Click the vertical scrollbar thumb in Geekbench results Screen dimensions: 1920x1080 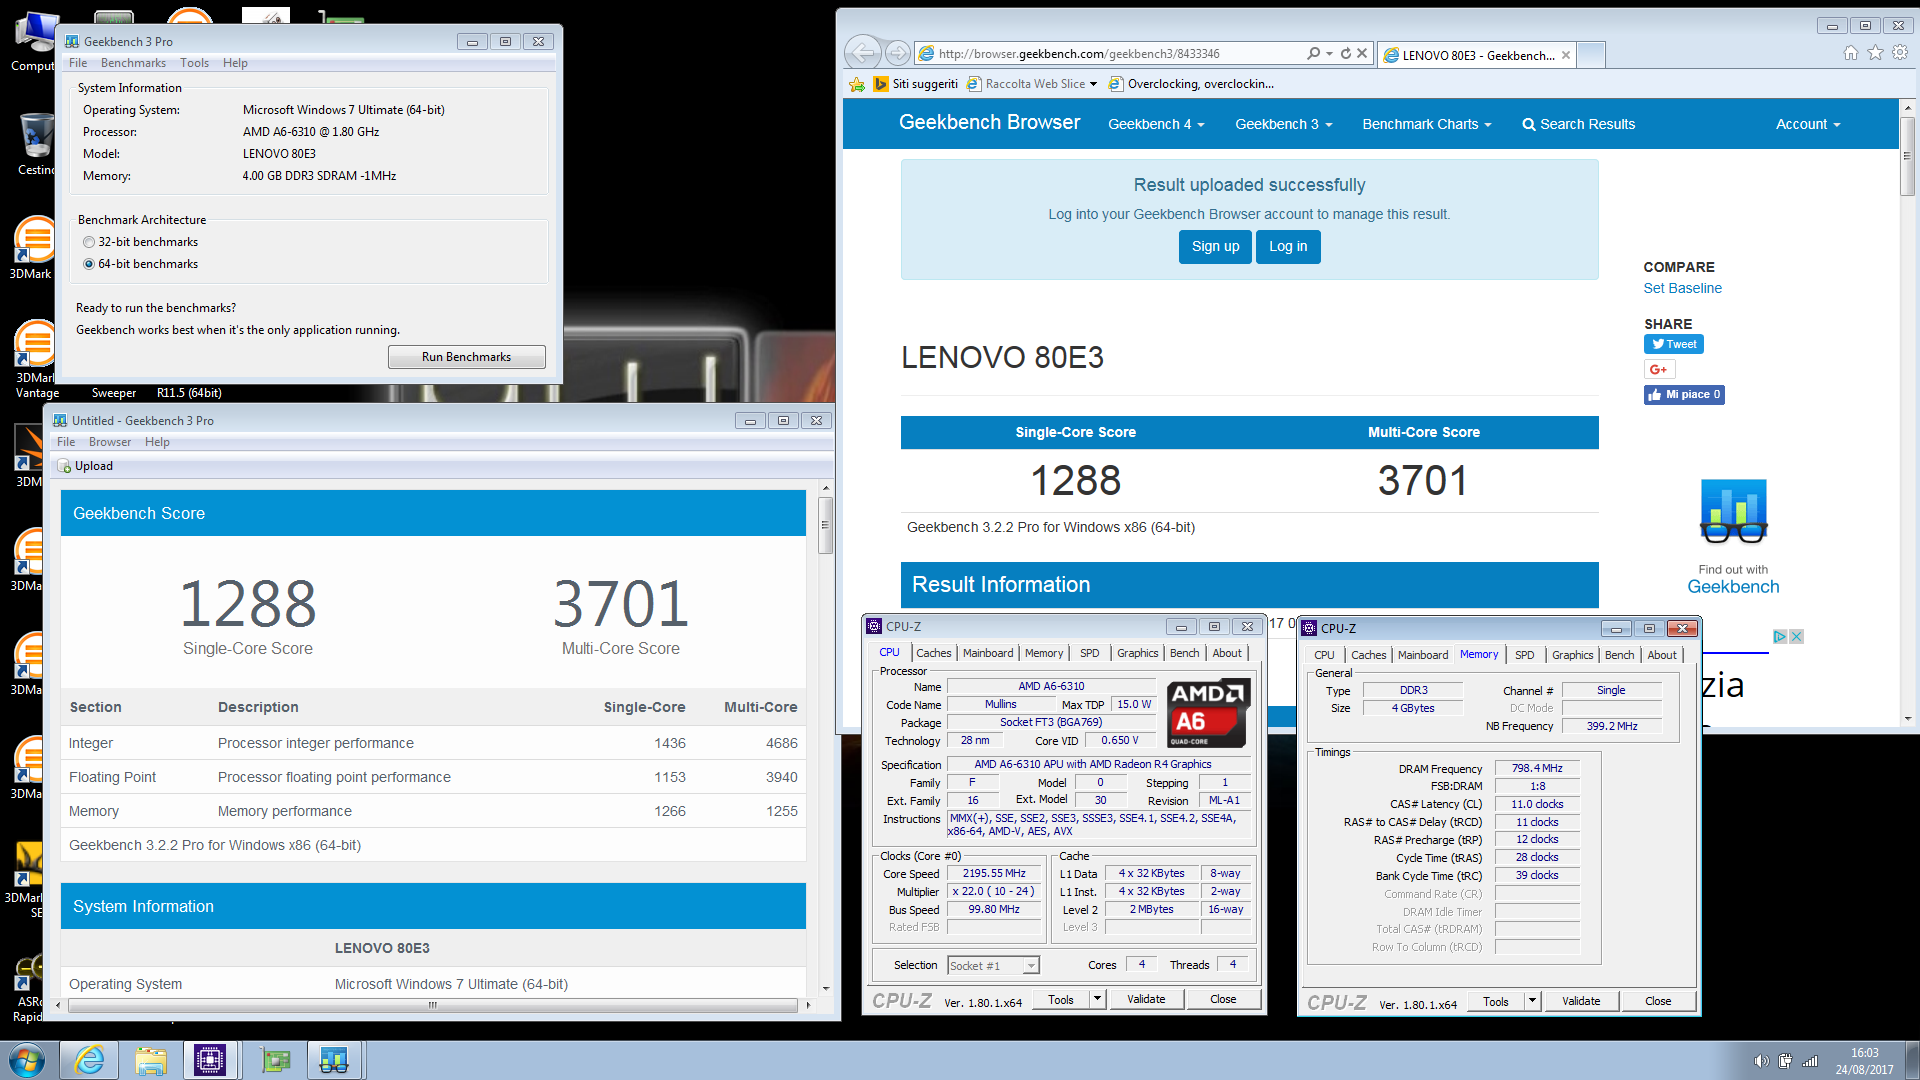(x=826, y=524)
